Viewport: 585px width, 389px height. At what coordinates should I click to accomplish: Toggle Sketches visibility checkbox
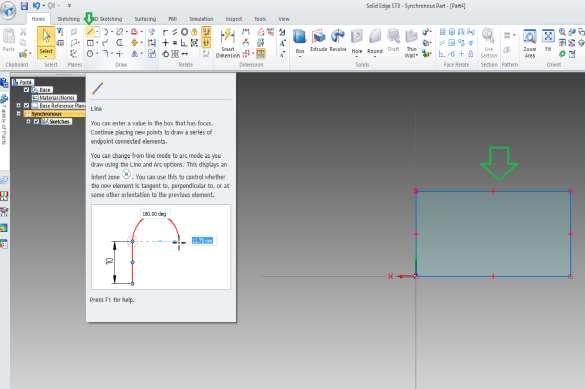[36, 122]
